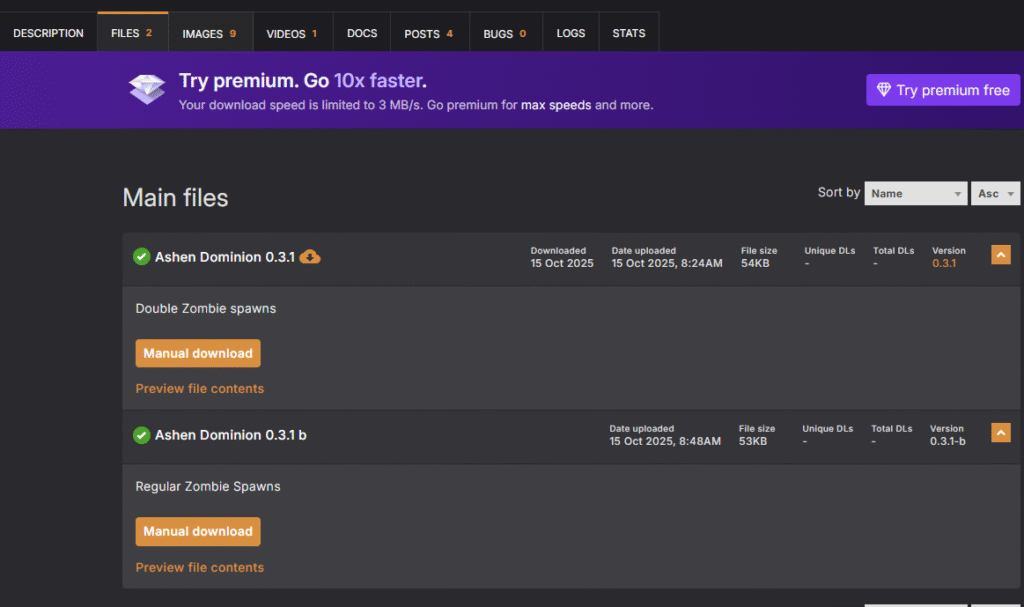Open the Stats tab

coord(629,33)
